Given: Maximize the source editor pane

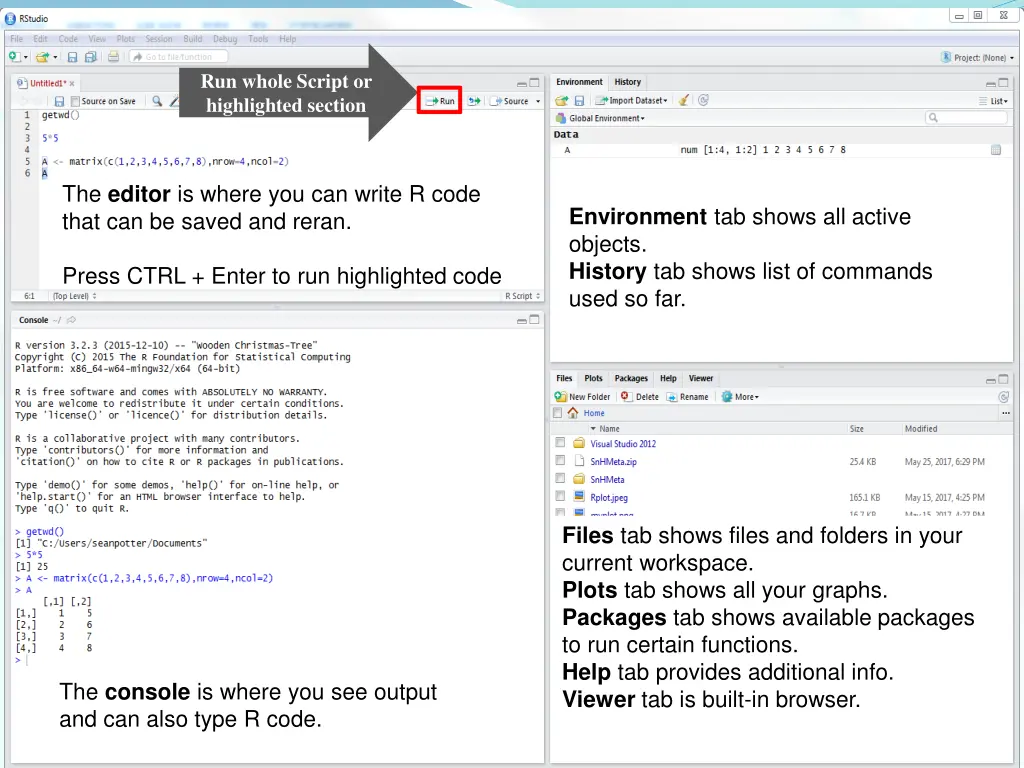Looking at the screenshot, I should pyautogui.click(x=534, y=83).
